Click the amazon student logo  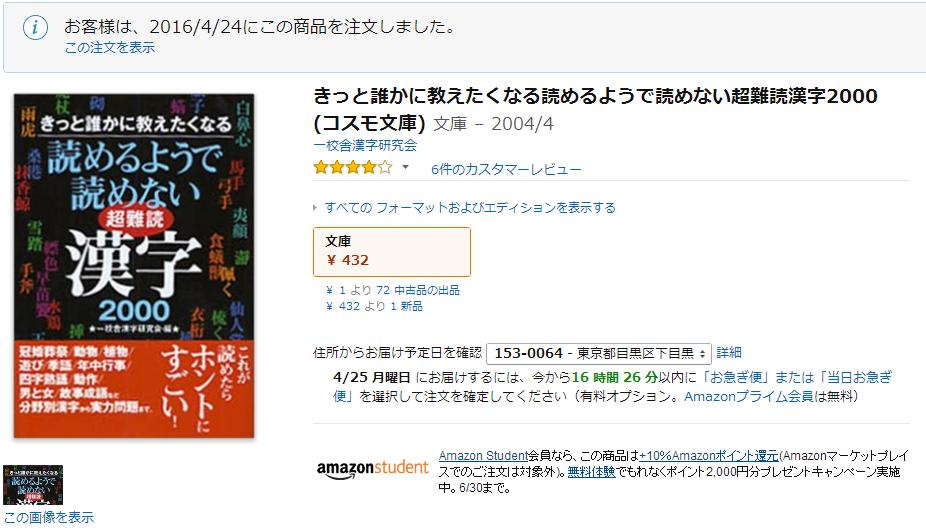point(372,469)
